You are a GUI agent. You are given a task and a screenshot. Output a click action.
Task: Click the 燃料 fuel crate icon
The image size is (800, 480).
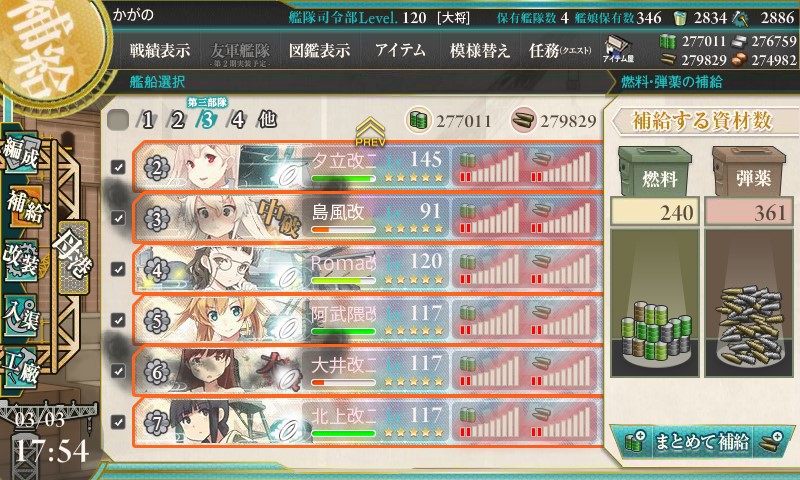(655, 171)
